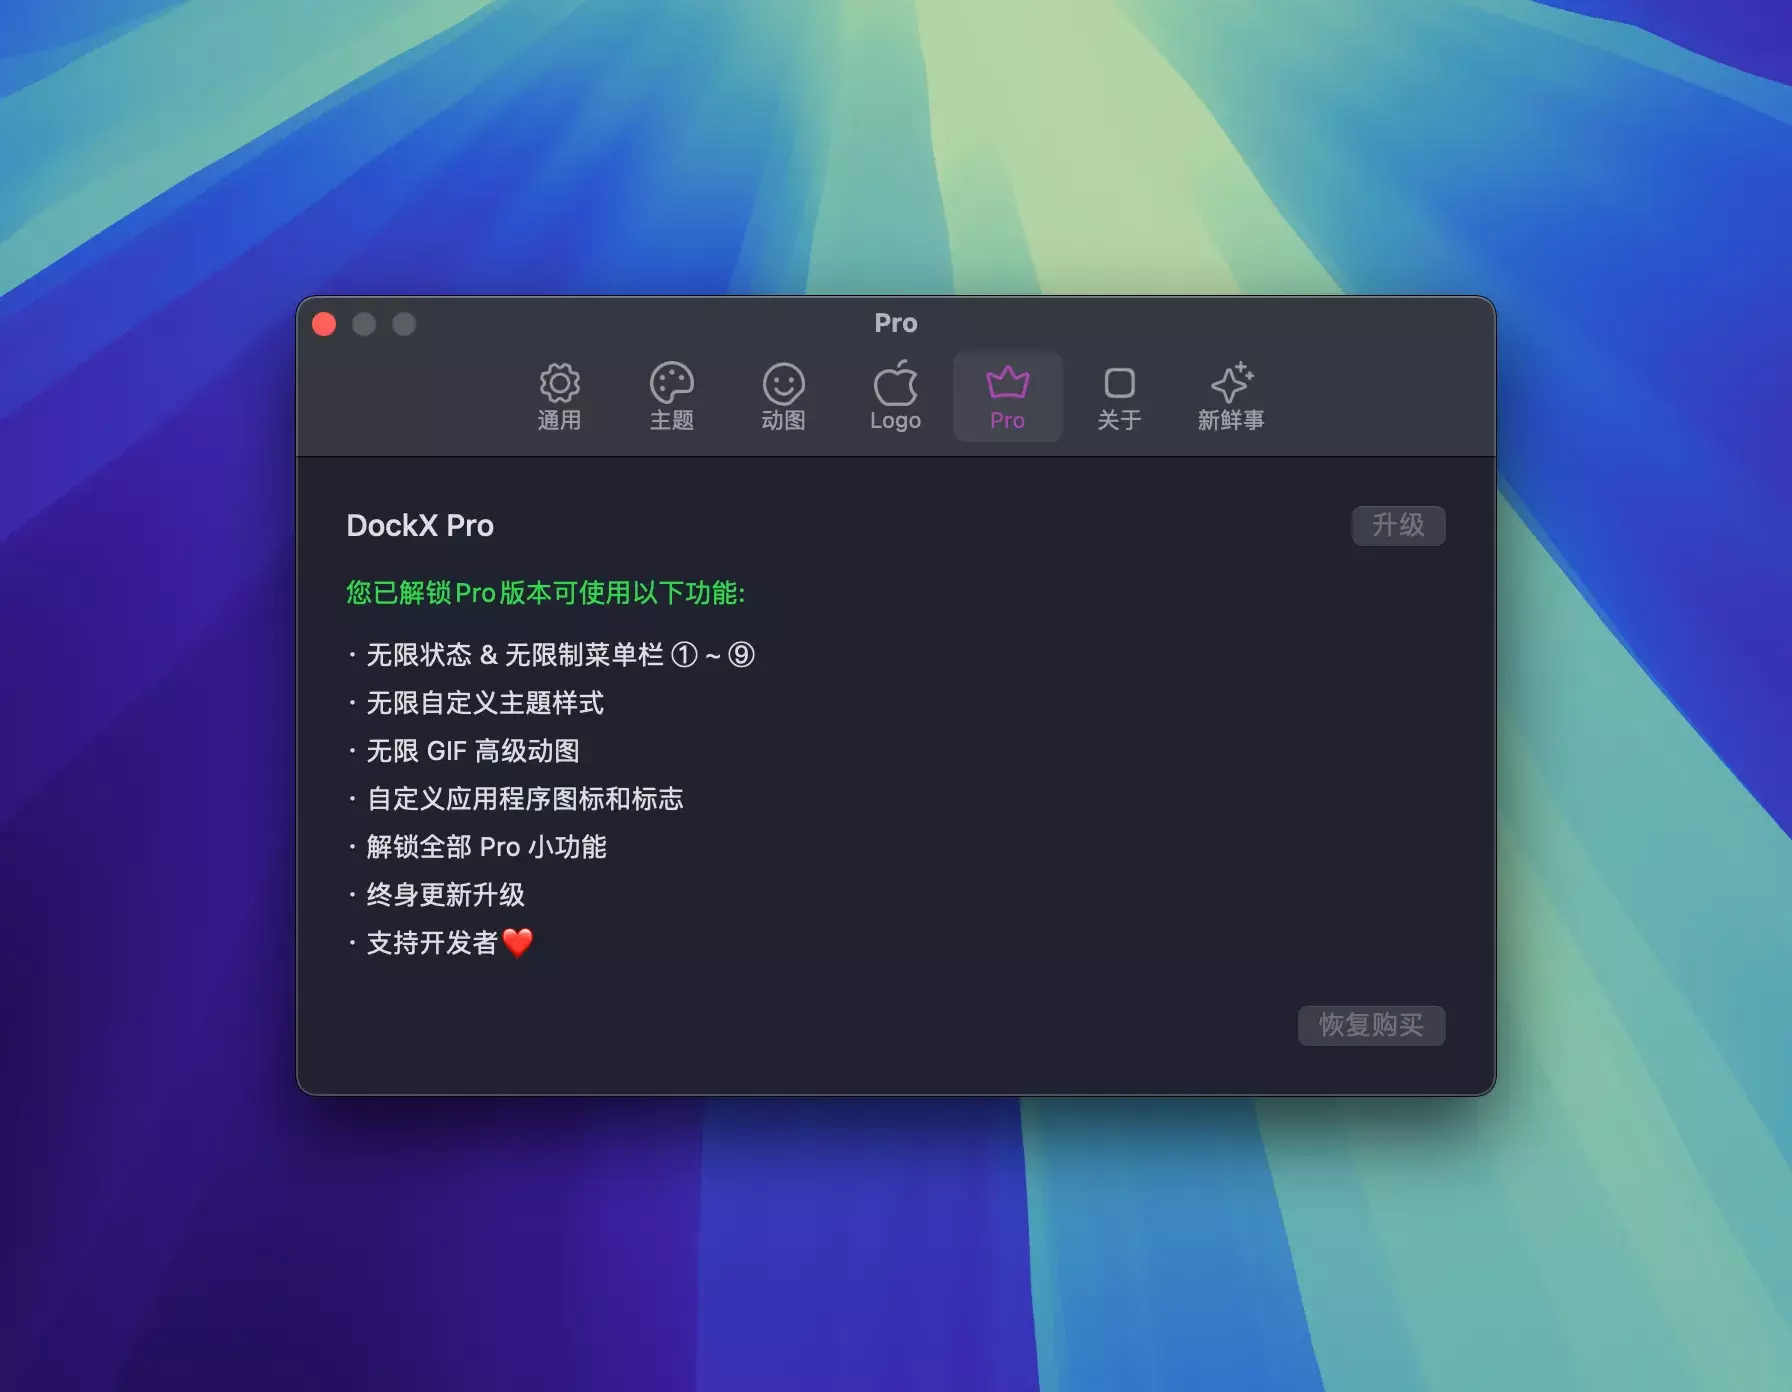Open the 关于 square icon
This screenshot has width=1792, height=1392.
[1119, 383]
